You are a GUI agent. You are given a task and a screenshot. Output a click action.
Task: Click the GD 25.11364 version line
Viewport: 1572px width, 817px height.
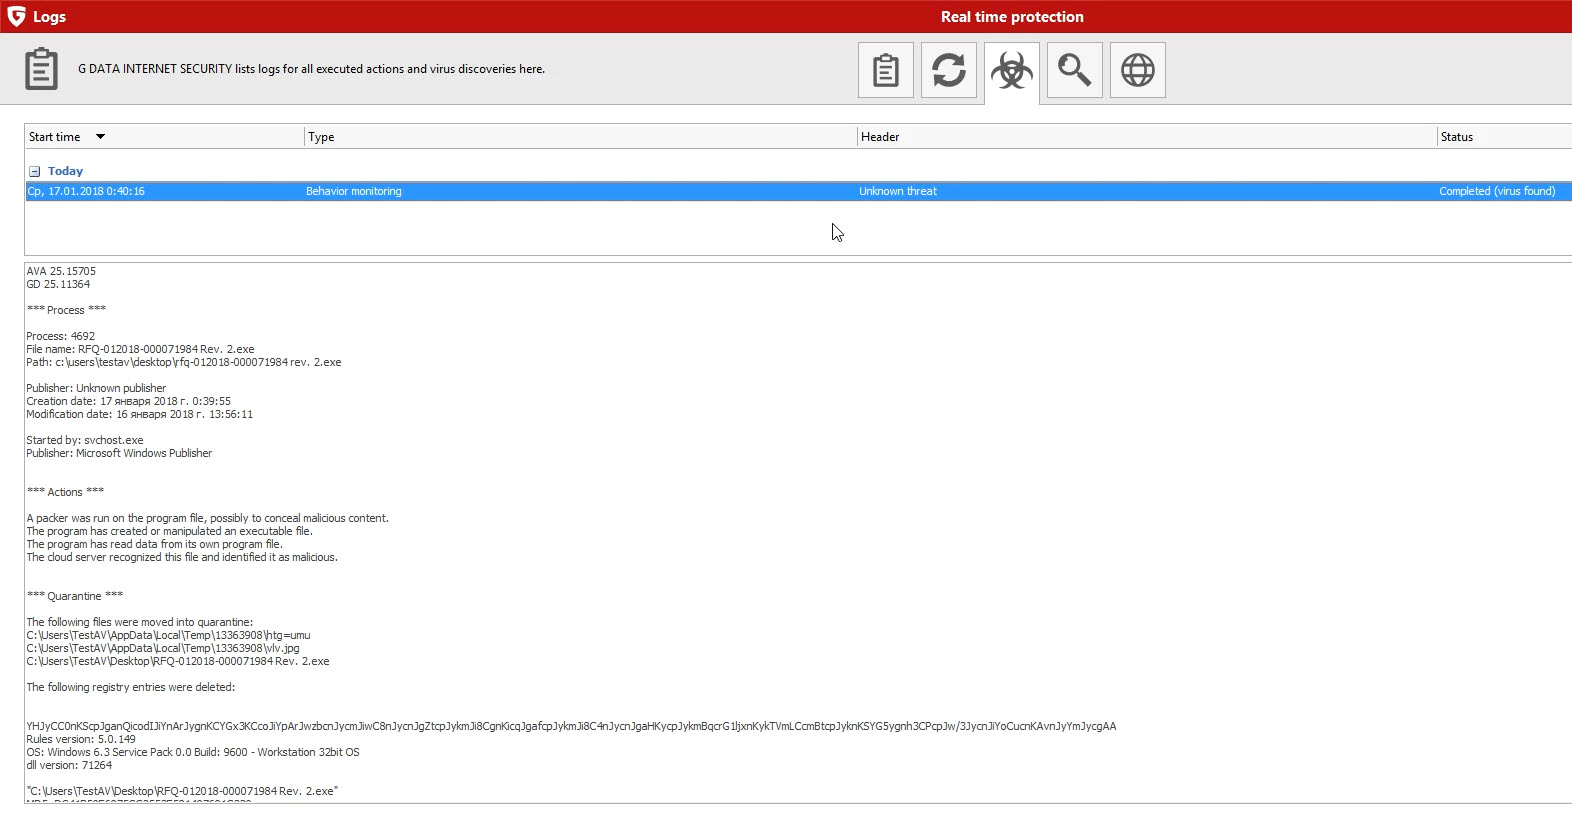coord(58,284)
